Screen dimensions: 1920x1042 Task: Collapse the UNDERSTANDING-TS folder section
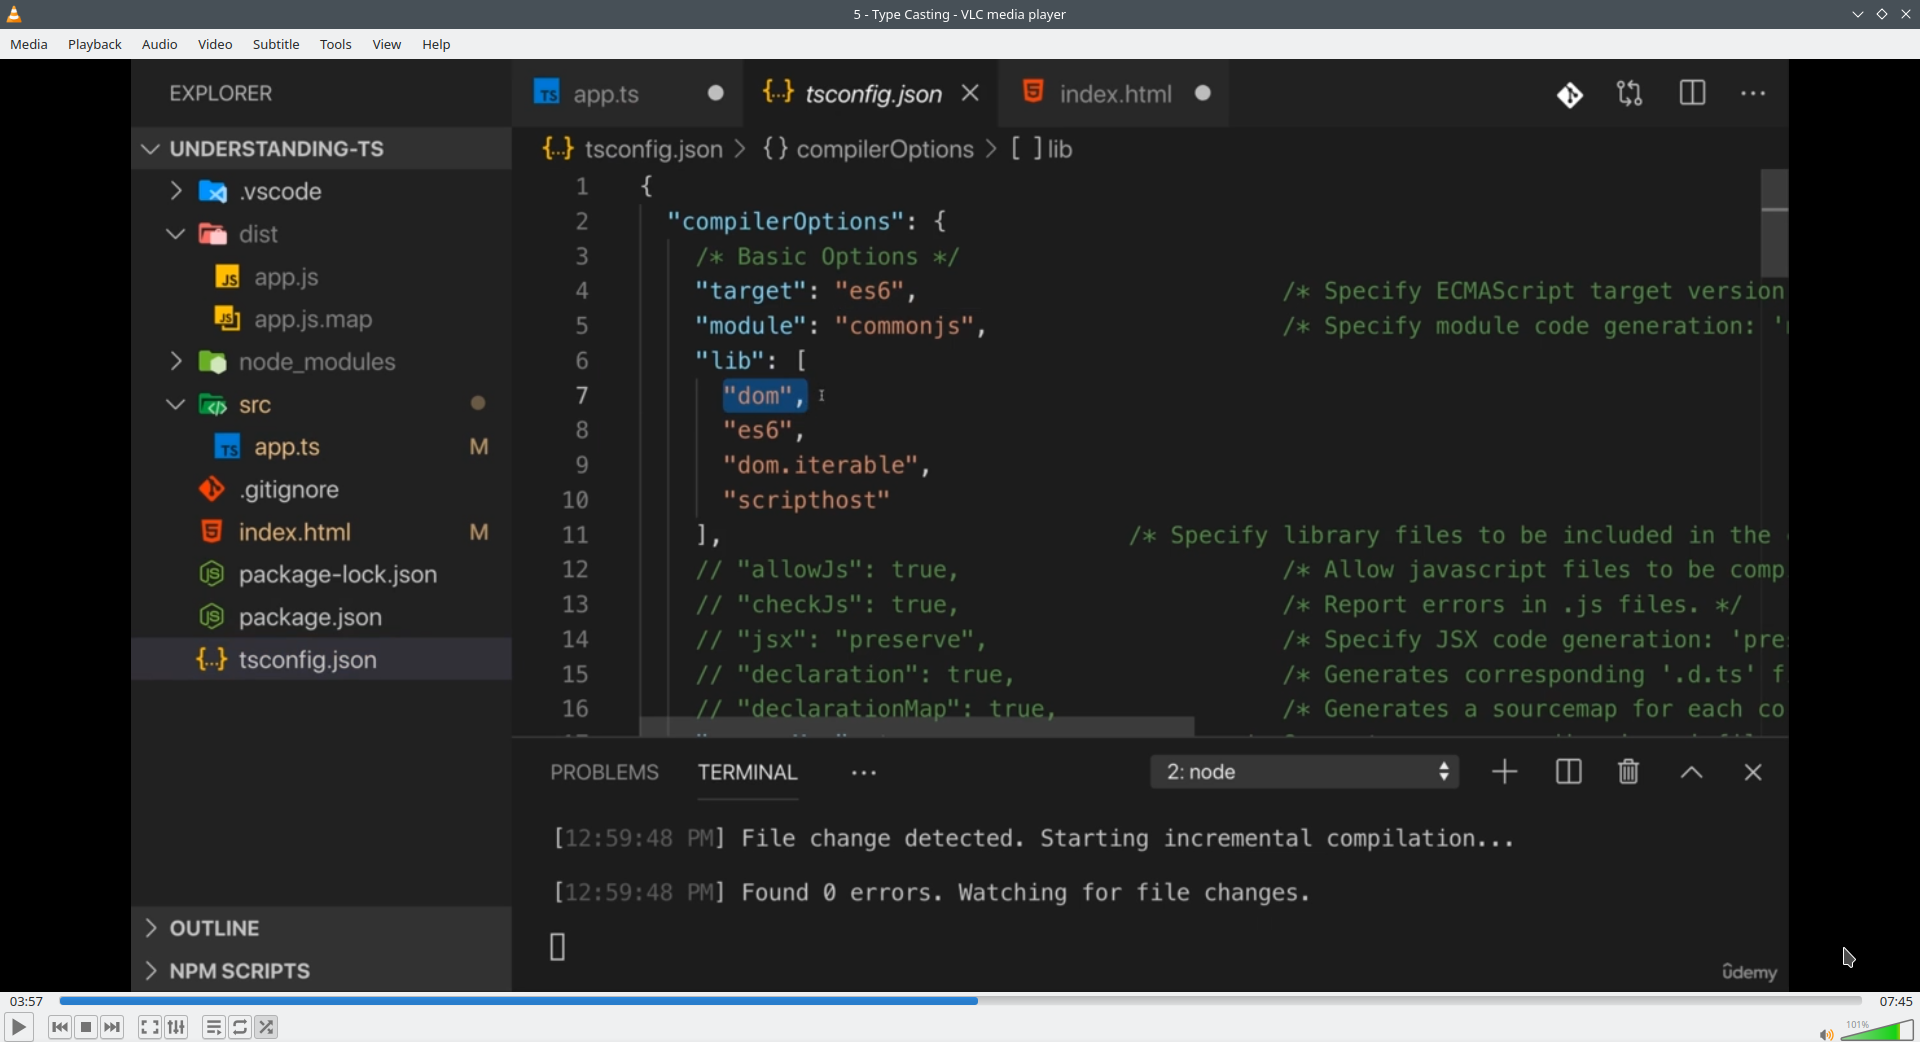[x=321, y=149]
